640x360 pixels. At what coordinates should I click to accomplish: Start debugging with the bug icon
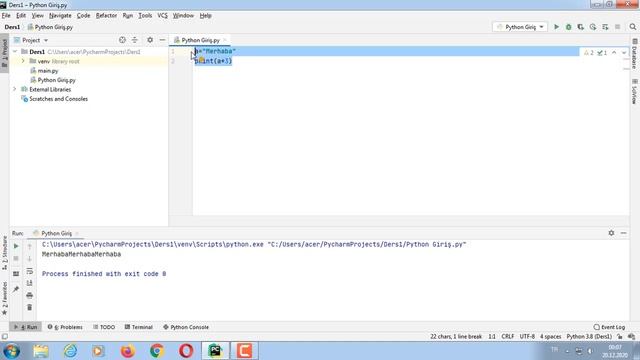(569, 27)
